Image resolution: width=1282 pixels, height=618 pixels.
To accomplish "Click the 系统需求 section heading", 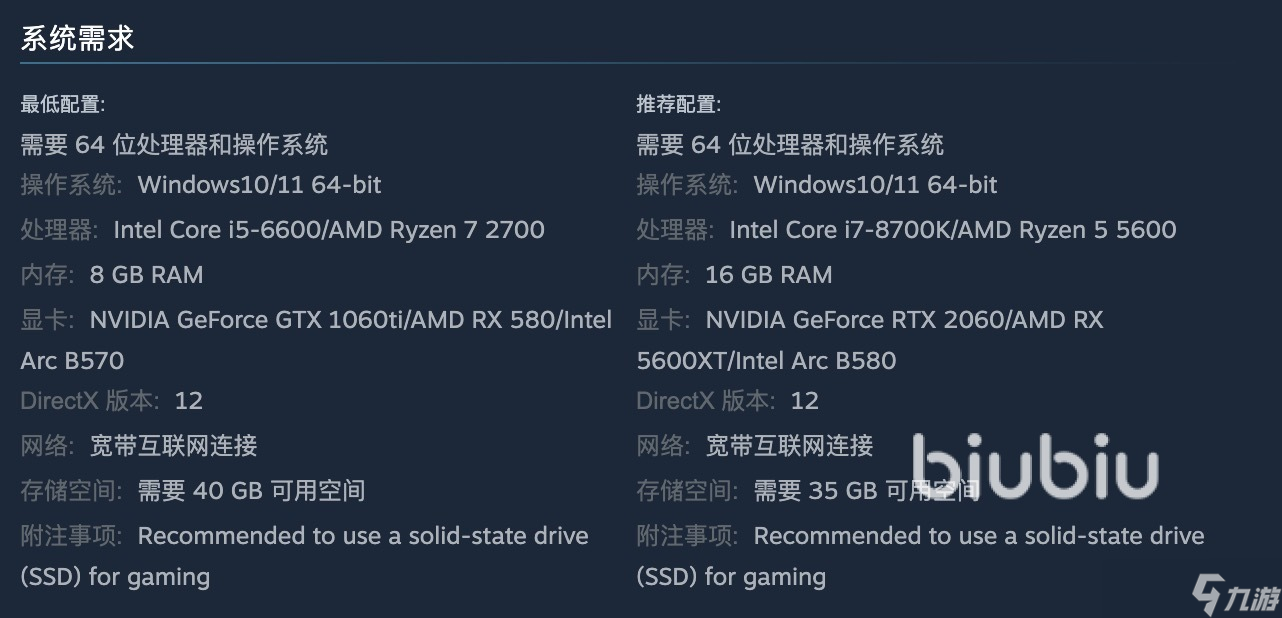I will point(77,38).
